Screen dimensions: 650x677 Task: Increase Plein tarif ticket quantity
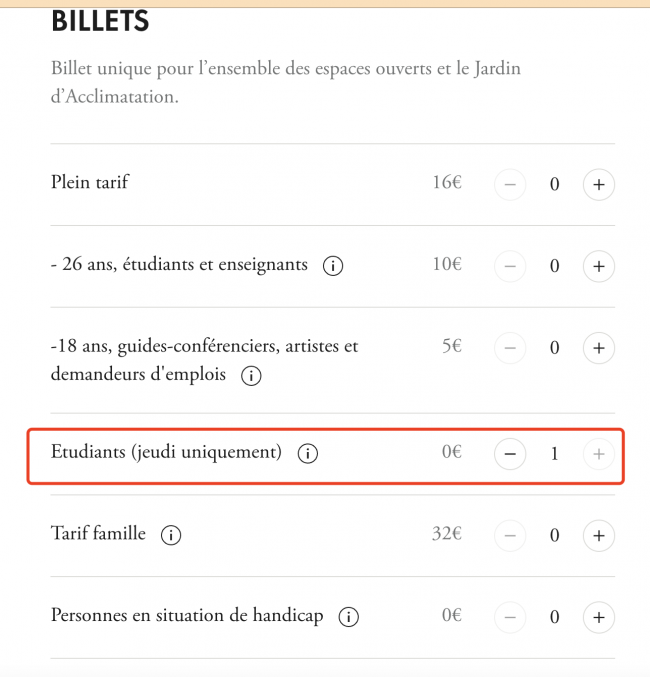point(598,185)
